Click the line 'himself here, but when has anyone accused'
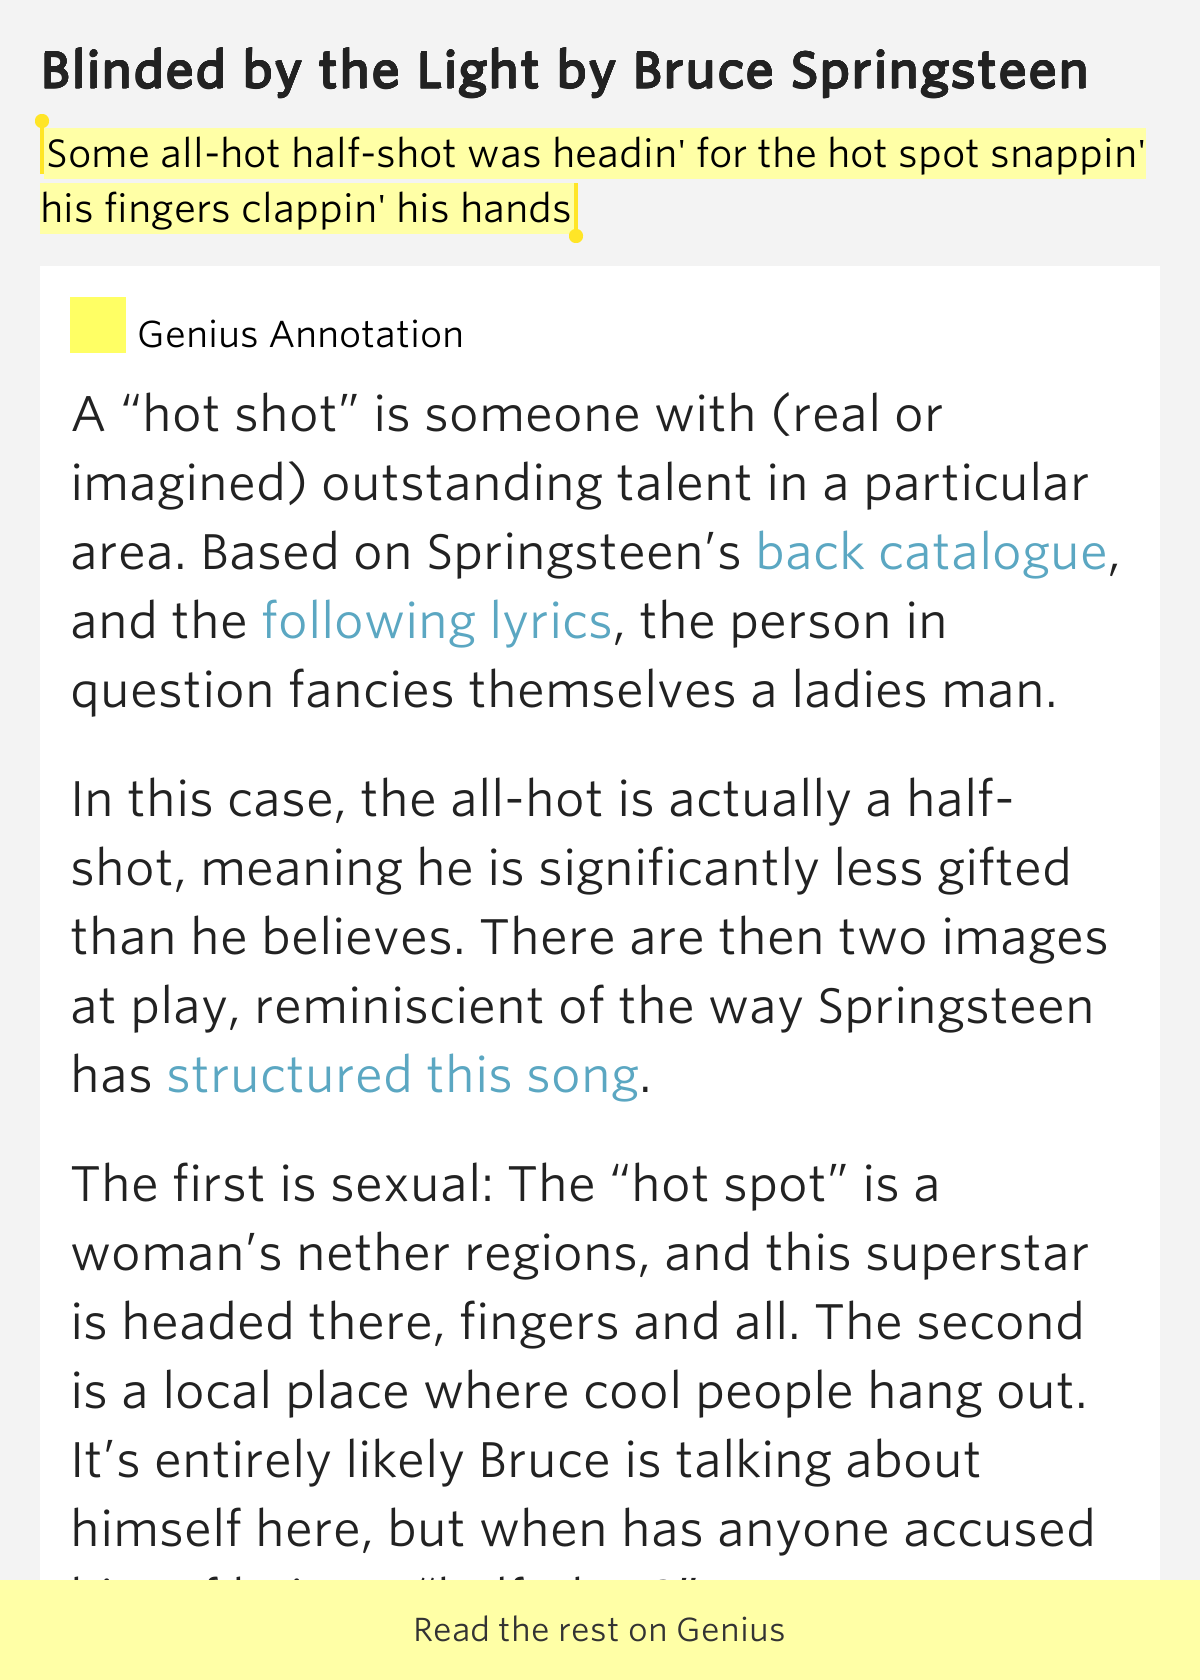 point(583,1529)
